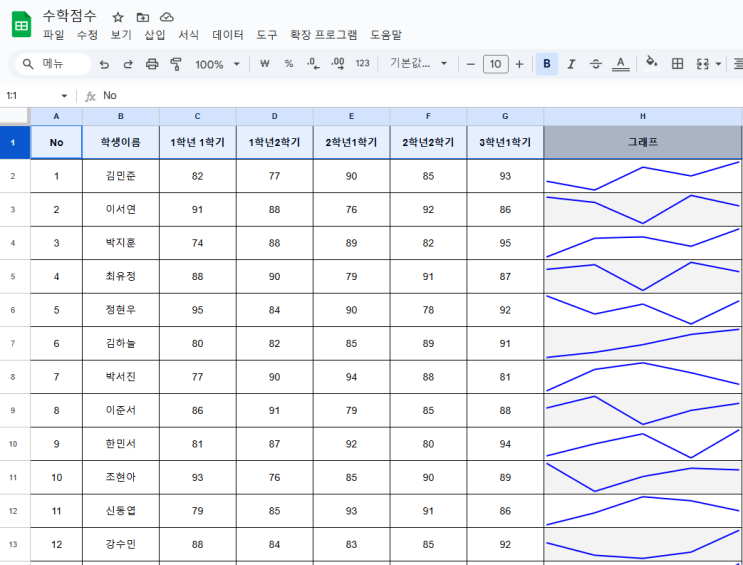Open the Google Sheets home icon

(21, 25)
